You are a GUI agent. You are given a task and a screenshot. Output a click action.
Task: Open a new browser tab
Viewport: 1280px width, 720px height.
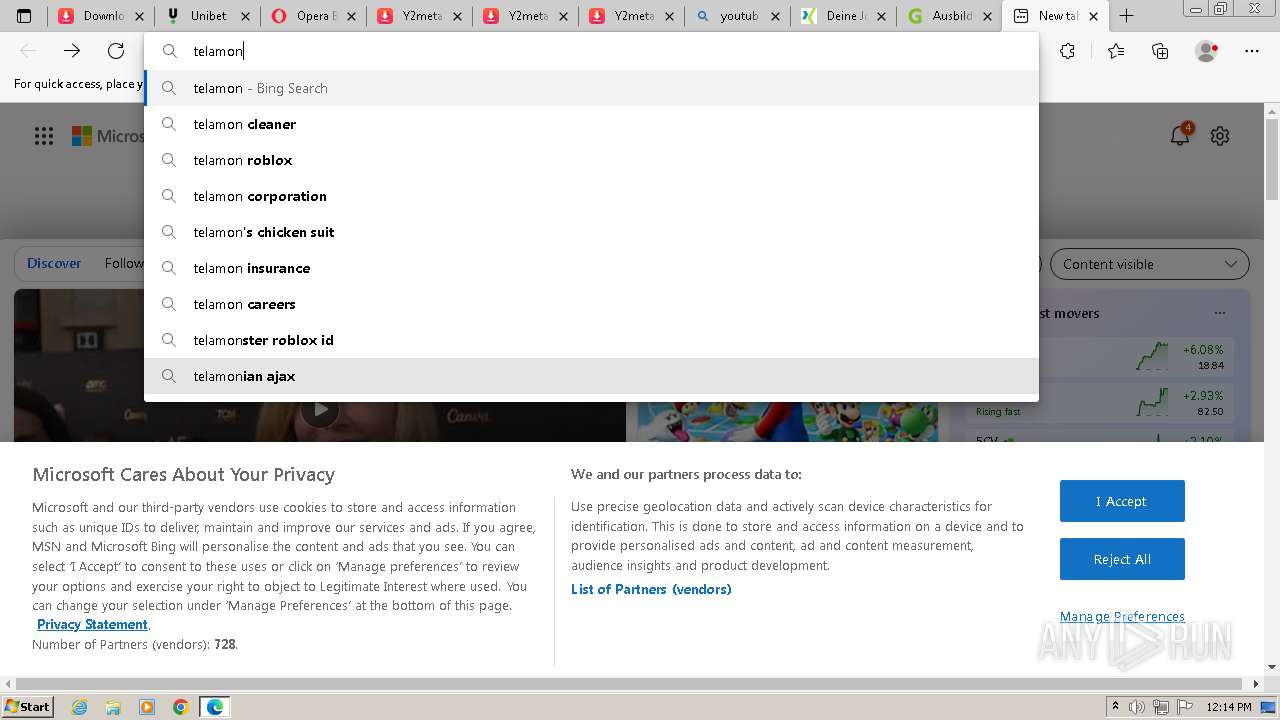click(x=1126, y=16)
